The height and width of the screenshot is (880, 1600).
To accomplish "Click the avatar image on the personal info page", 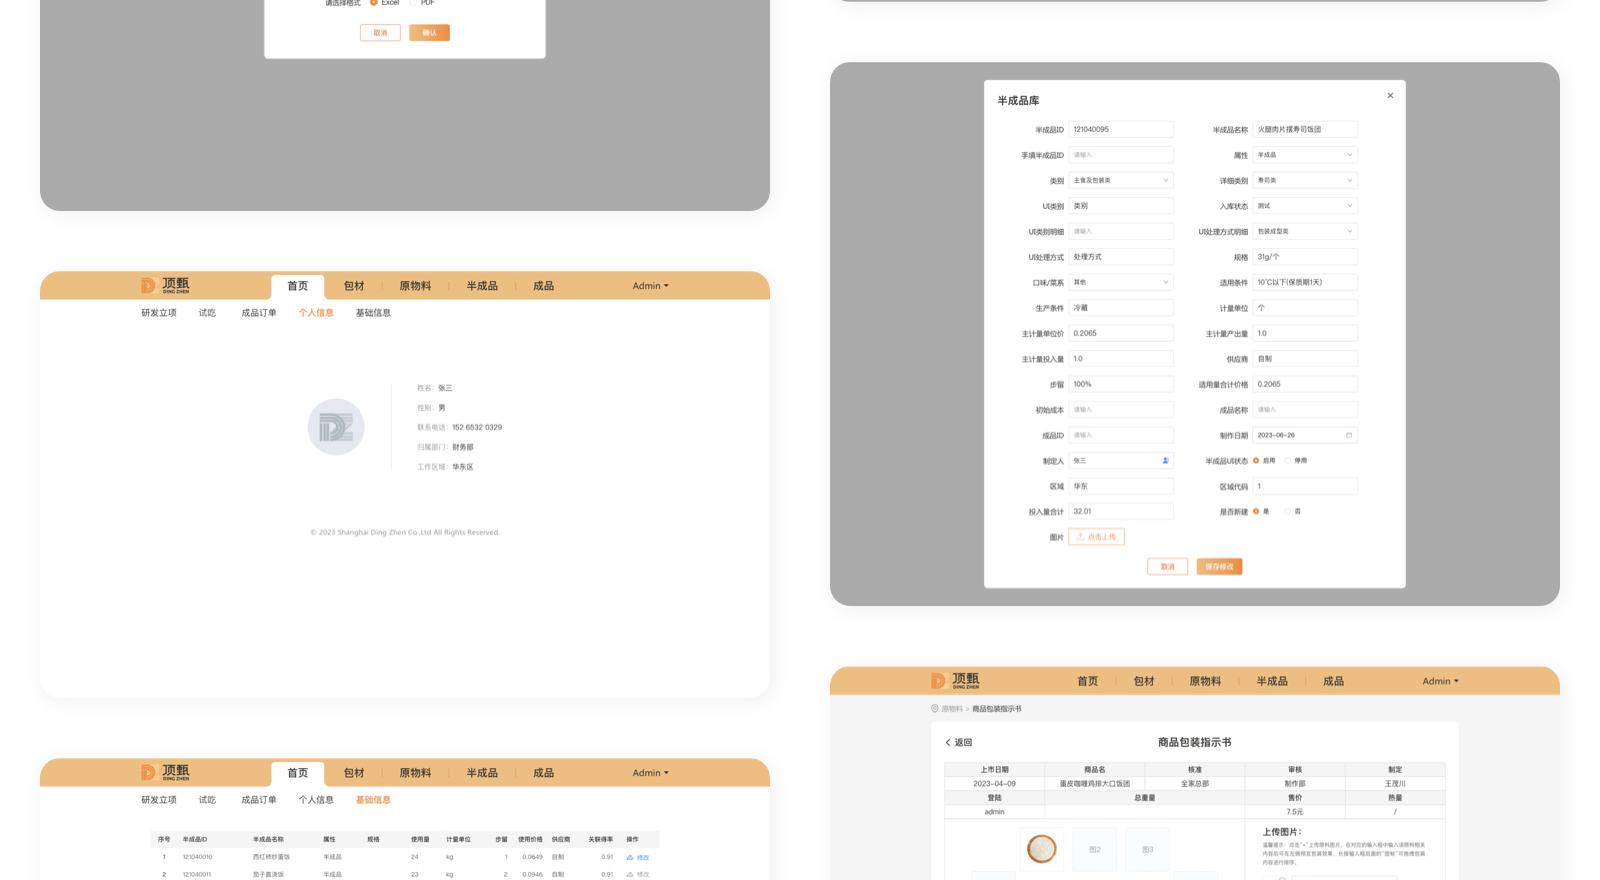I will click(x=336, y=427).
